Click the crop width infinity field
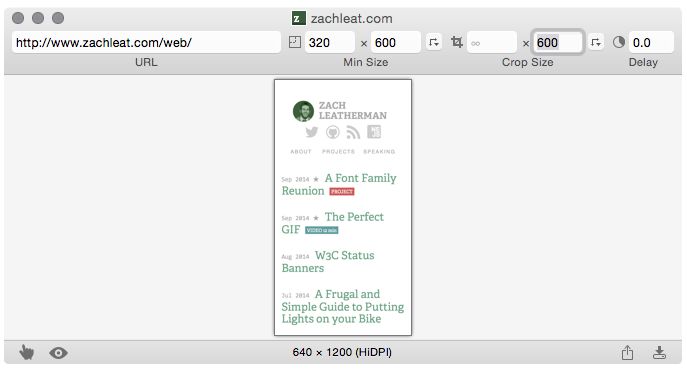The image size is (687, 372). (492, 43)
